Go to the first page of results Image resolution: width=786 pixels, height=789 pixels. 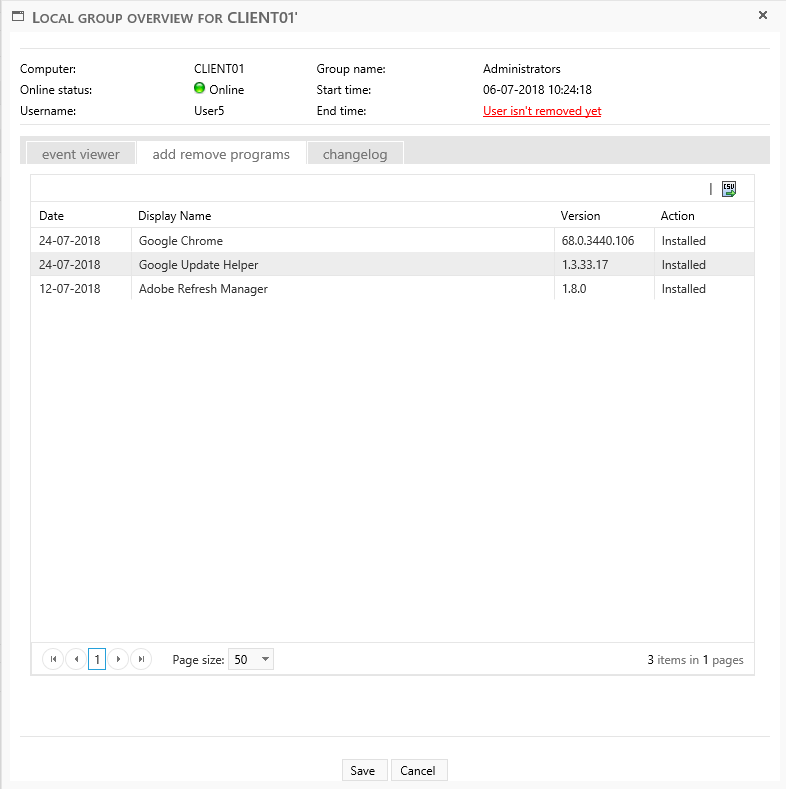pos(53,659)
